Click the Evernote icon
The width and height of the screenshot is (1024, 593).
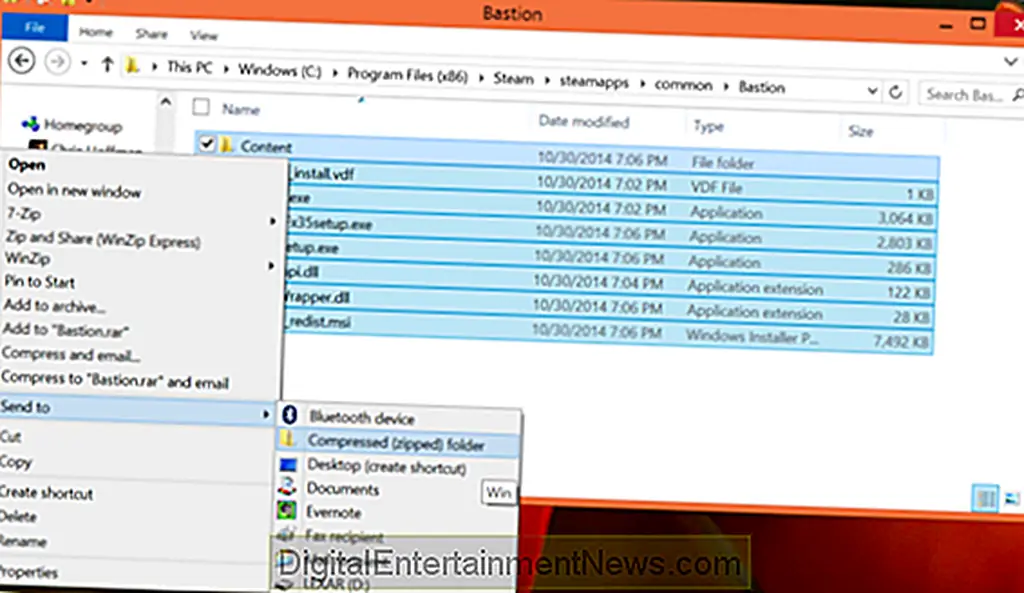click(x=286, y=509)
